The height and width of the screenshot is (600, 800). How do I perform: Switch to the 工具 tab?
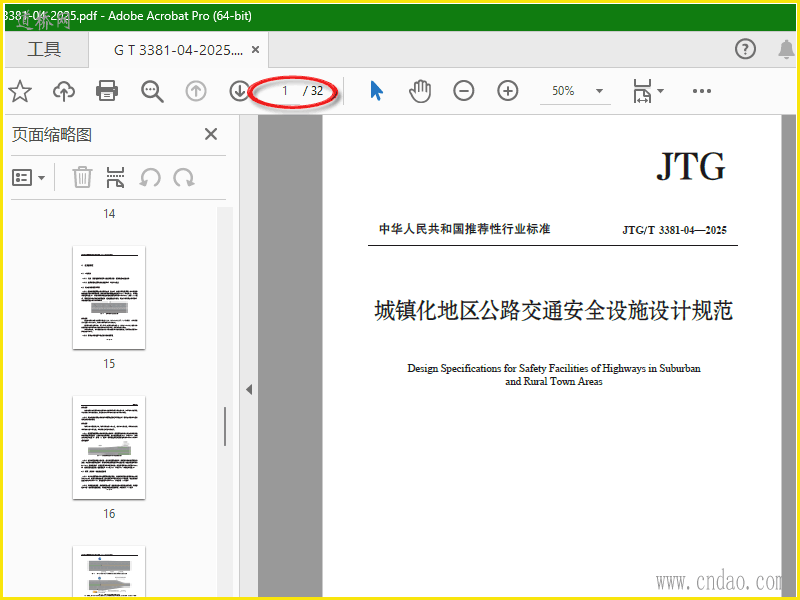[44, 49]
